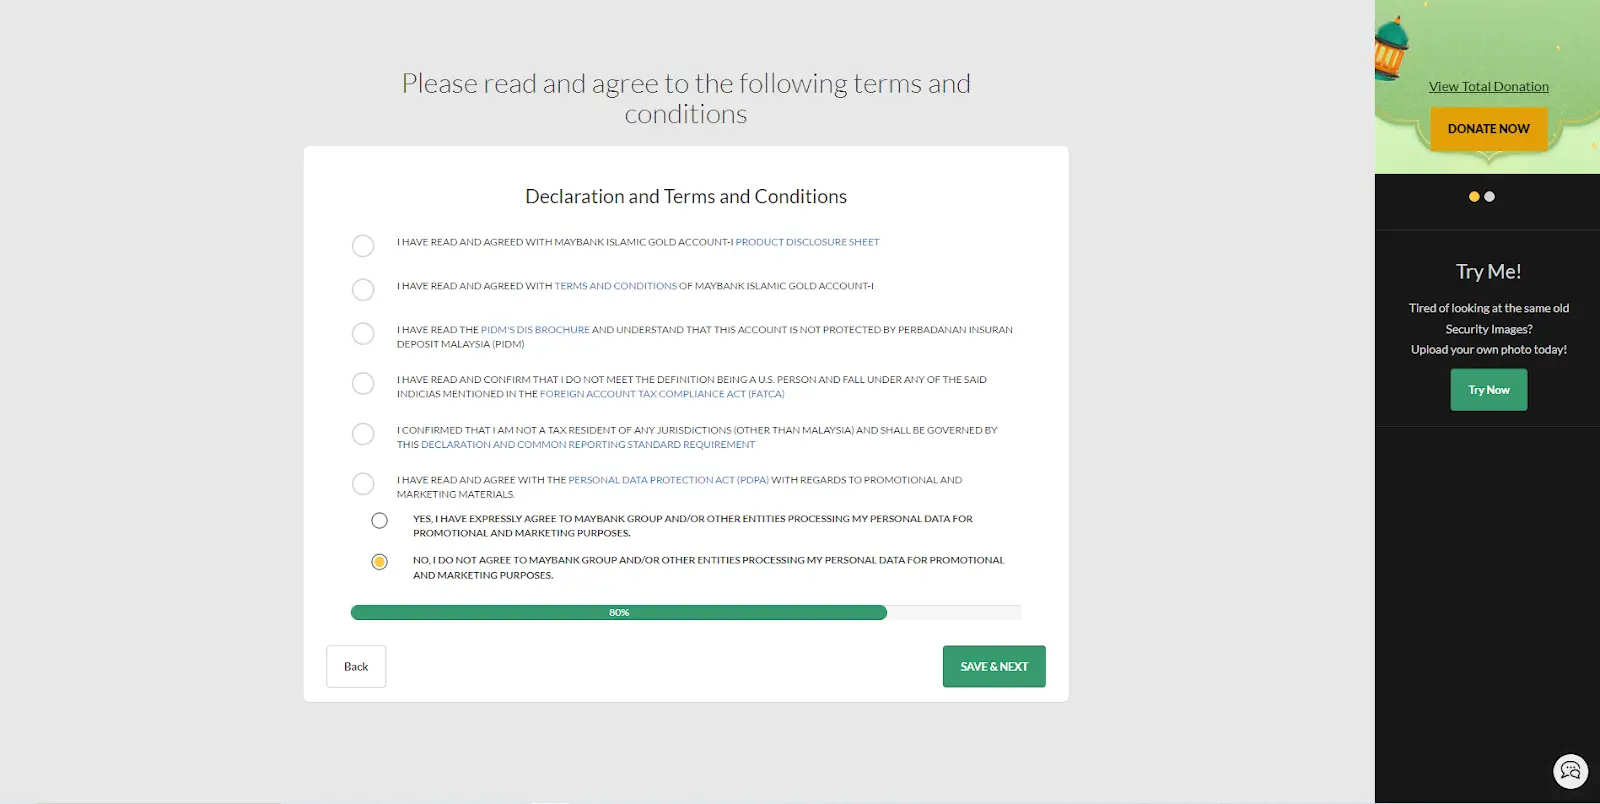
Task: Open the live chat support icon
Action: point(1570,771)
